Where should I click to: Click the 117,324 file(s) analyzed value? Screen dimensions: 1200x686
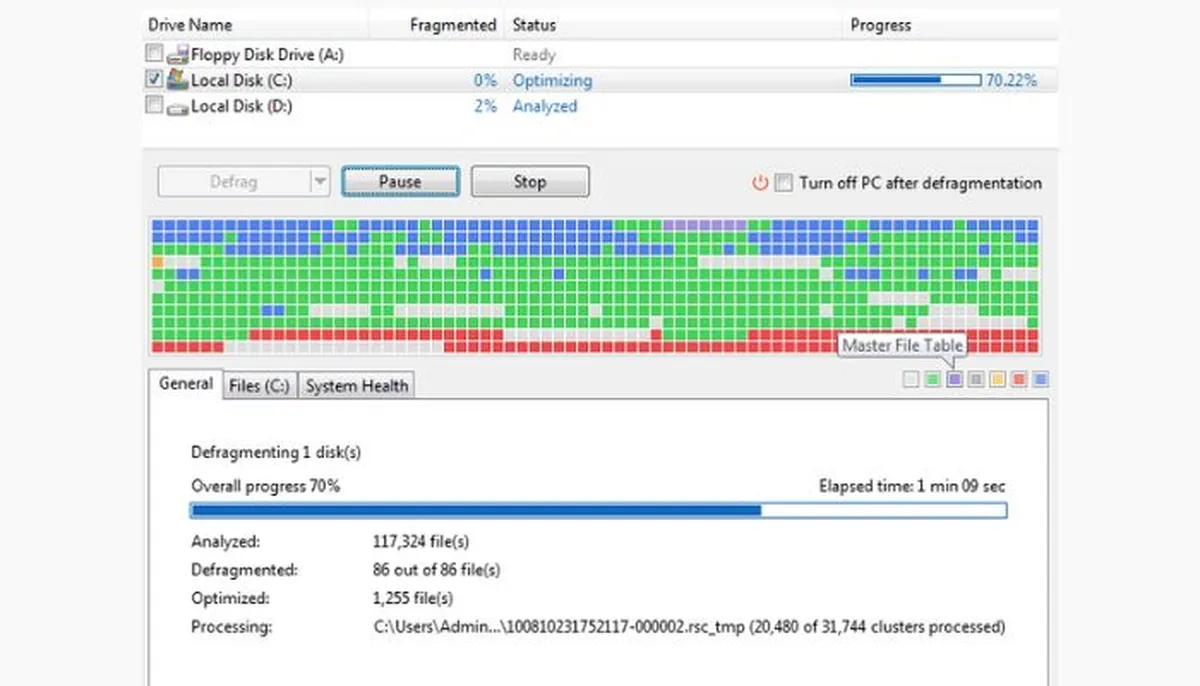[x=421, y=542]
